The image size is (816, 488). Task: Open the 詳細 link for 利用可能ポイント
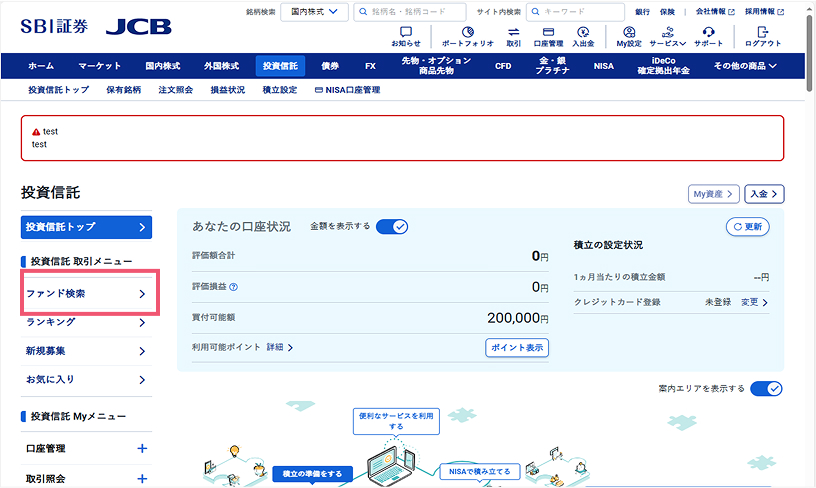tap(280, 347)
